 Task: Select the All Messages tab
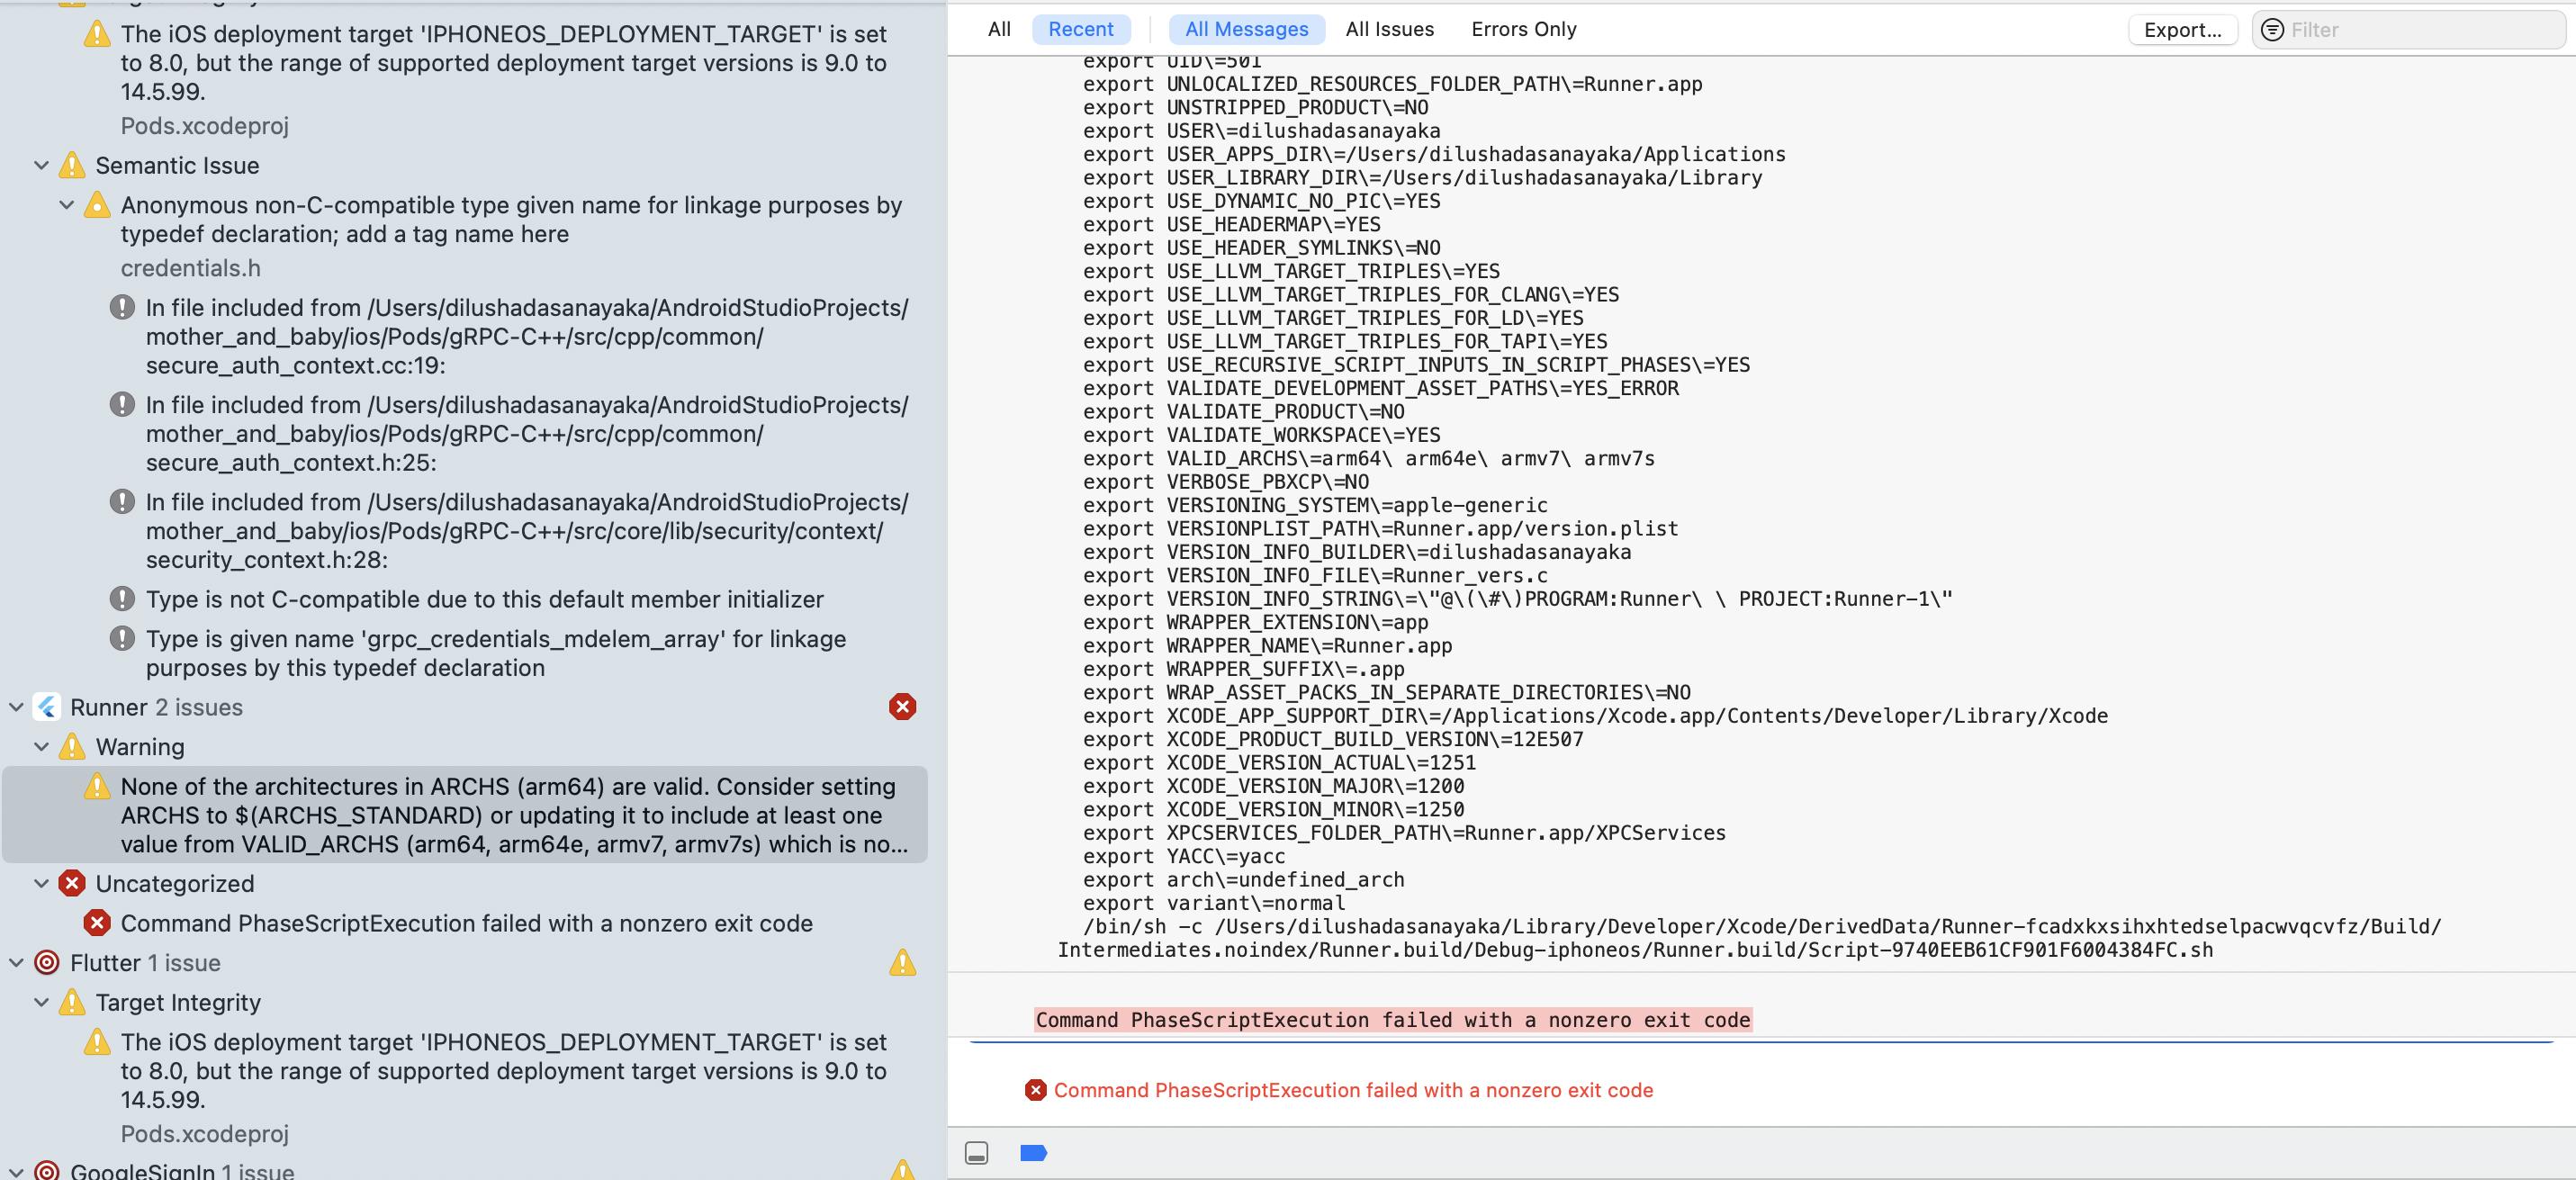pos(1246,29)
